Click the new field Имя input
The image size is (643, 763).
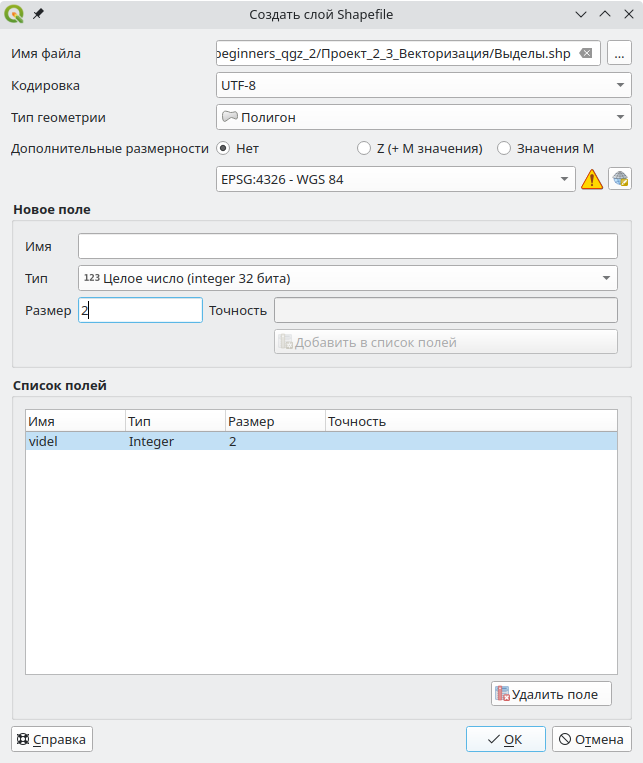click(348, 246)
